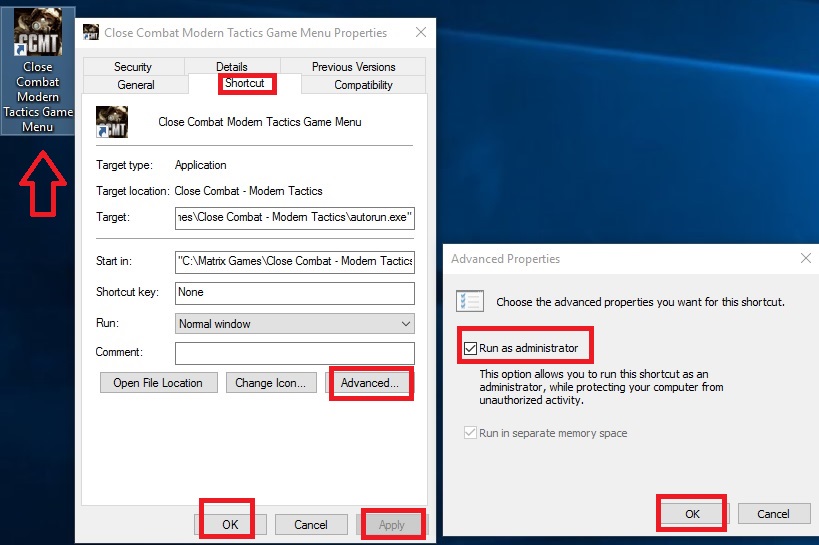
Task: Click the text 'Close Combat Modern Tactics Game Menu' name field
Action: [x=260, y=122]
